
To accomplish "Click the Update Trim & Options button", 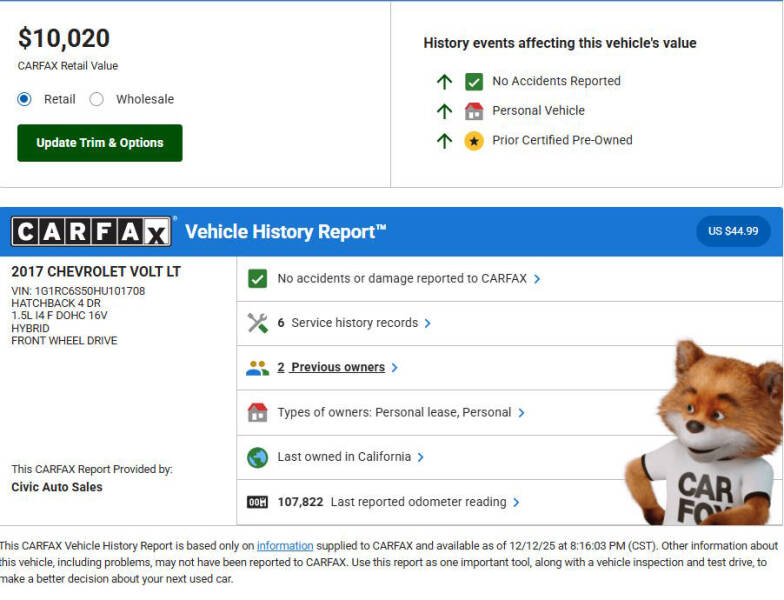I will click(x=100, y=143).
